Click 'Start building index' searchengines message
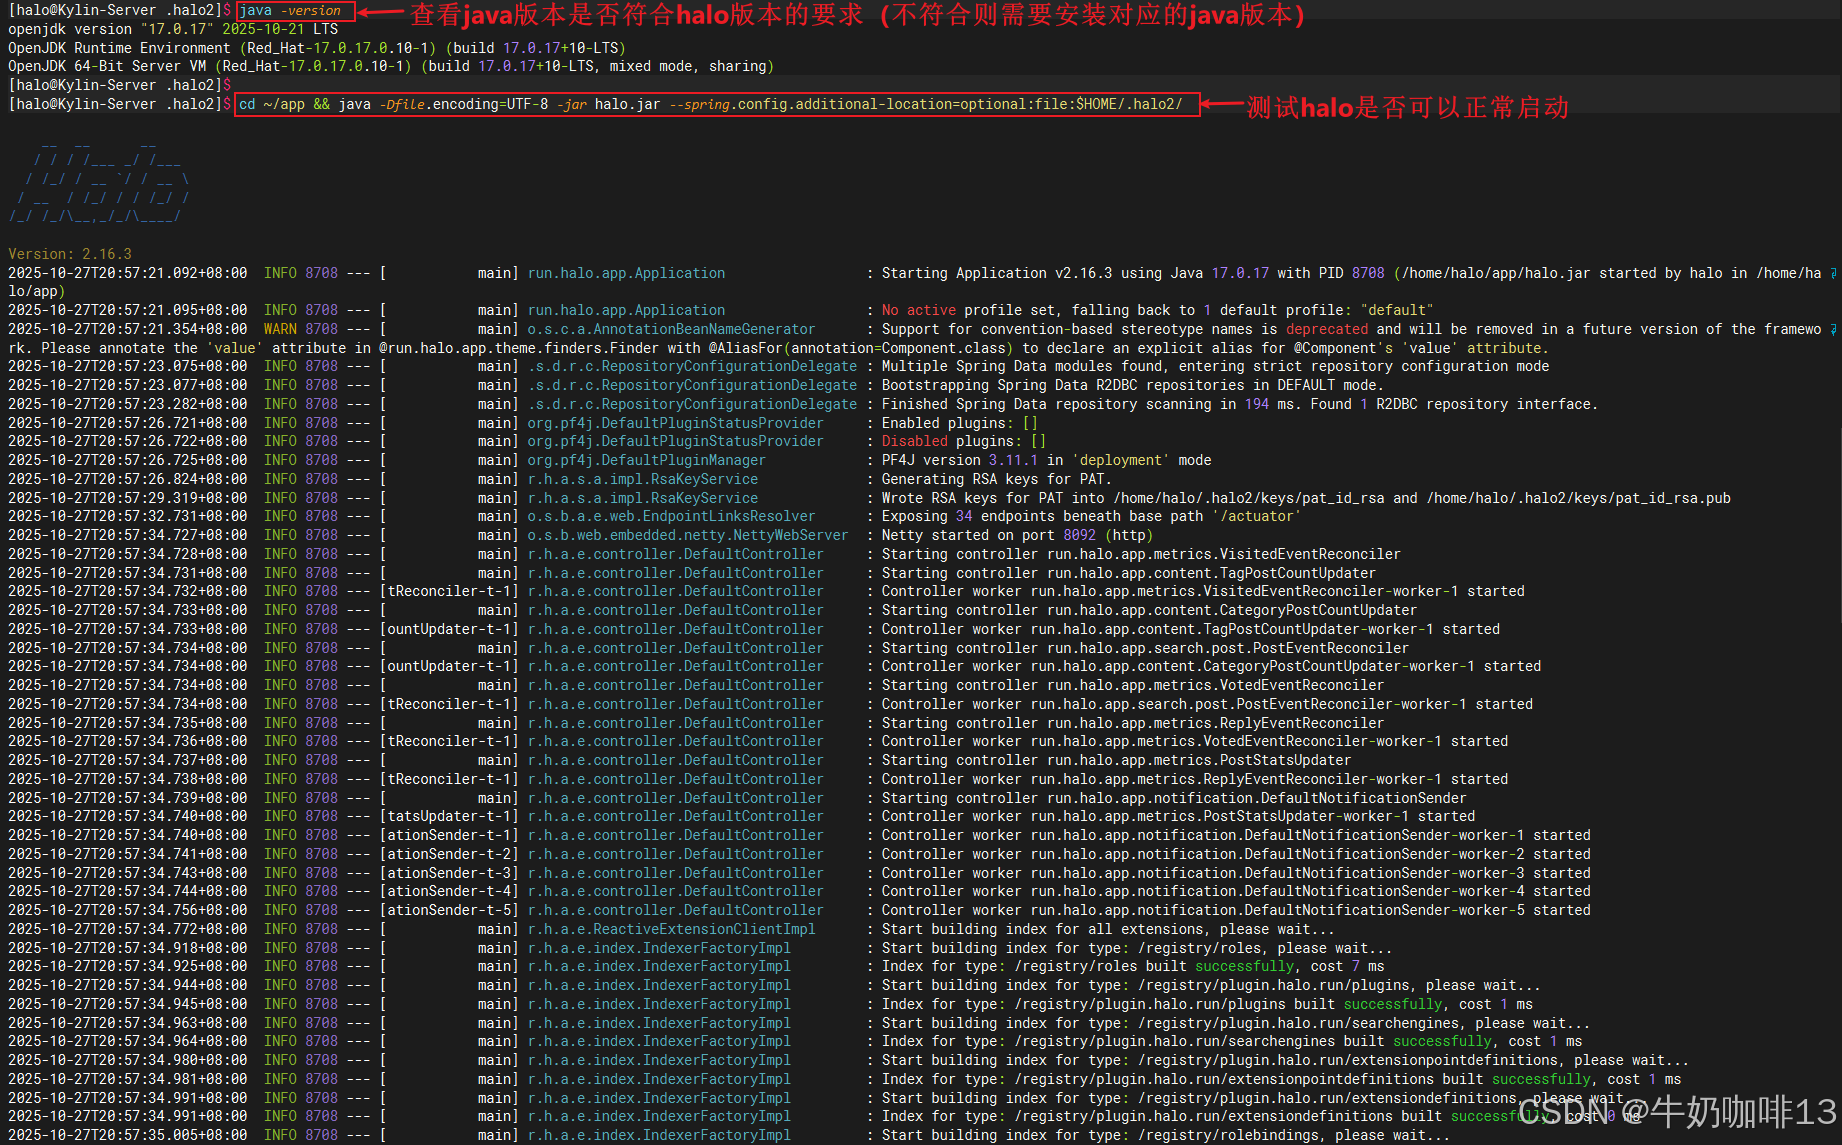 tap(1236, 1023)
